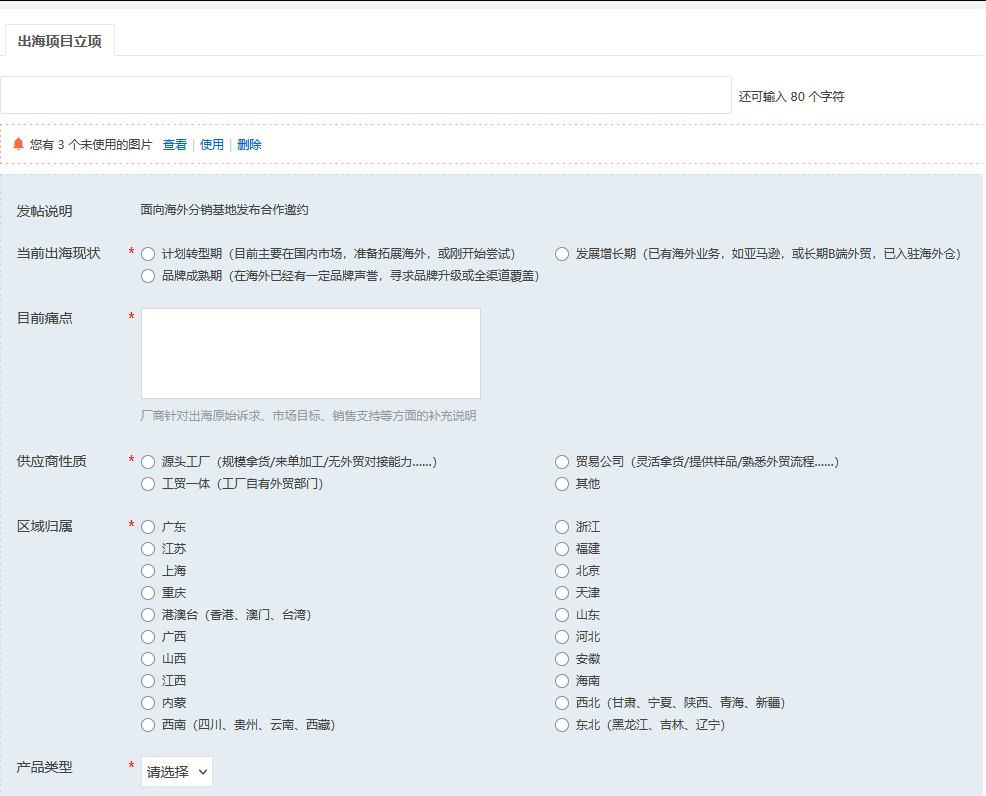Open the 请选择 product type dropdown

(x=176, y=771)
